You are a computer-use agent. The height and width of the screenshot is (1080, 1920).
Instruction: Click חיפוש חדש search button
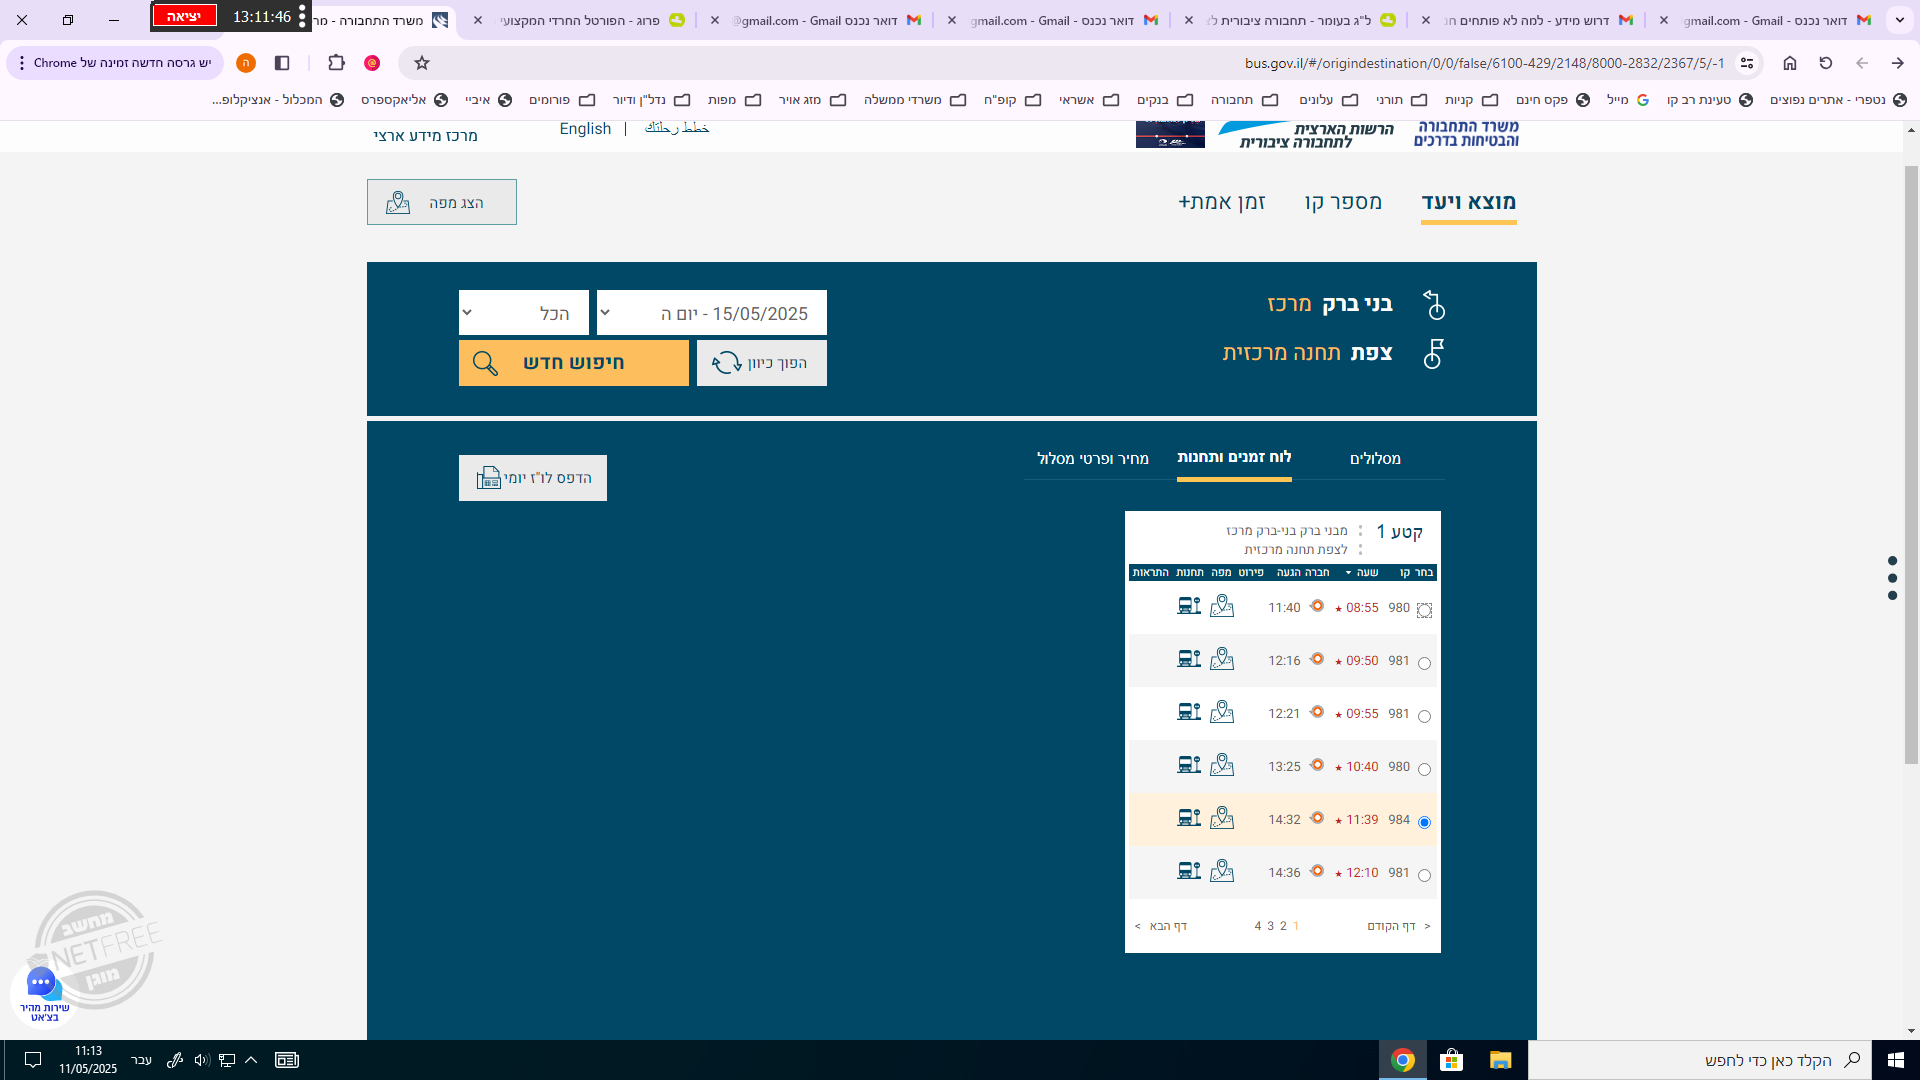tap(573, 363)
